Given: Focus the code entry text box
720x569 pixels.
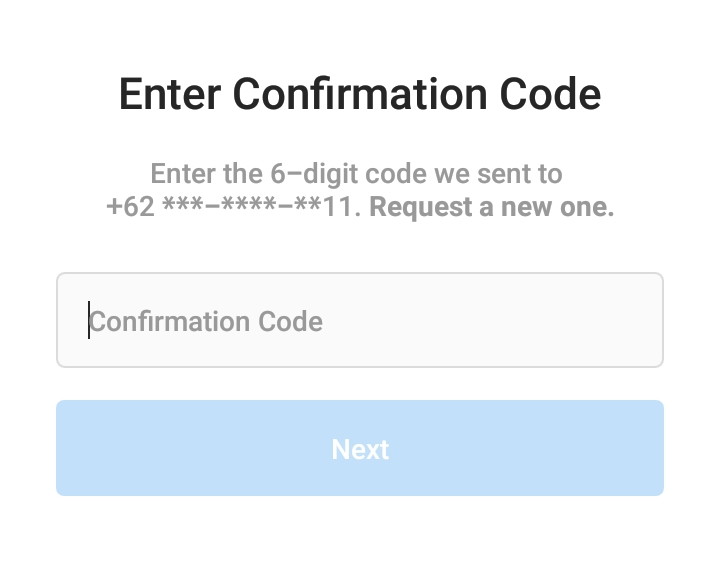Looking at the screenshot, I should click(x=360, y=320).
